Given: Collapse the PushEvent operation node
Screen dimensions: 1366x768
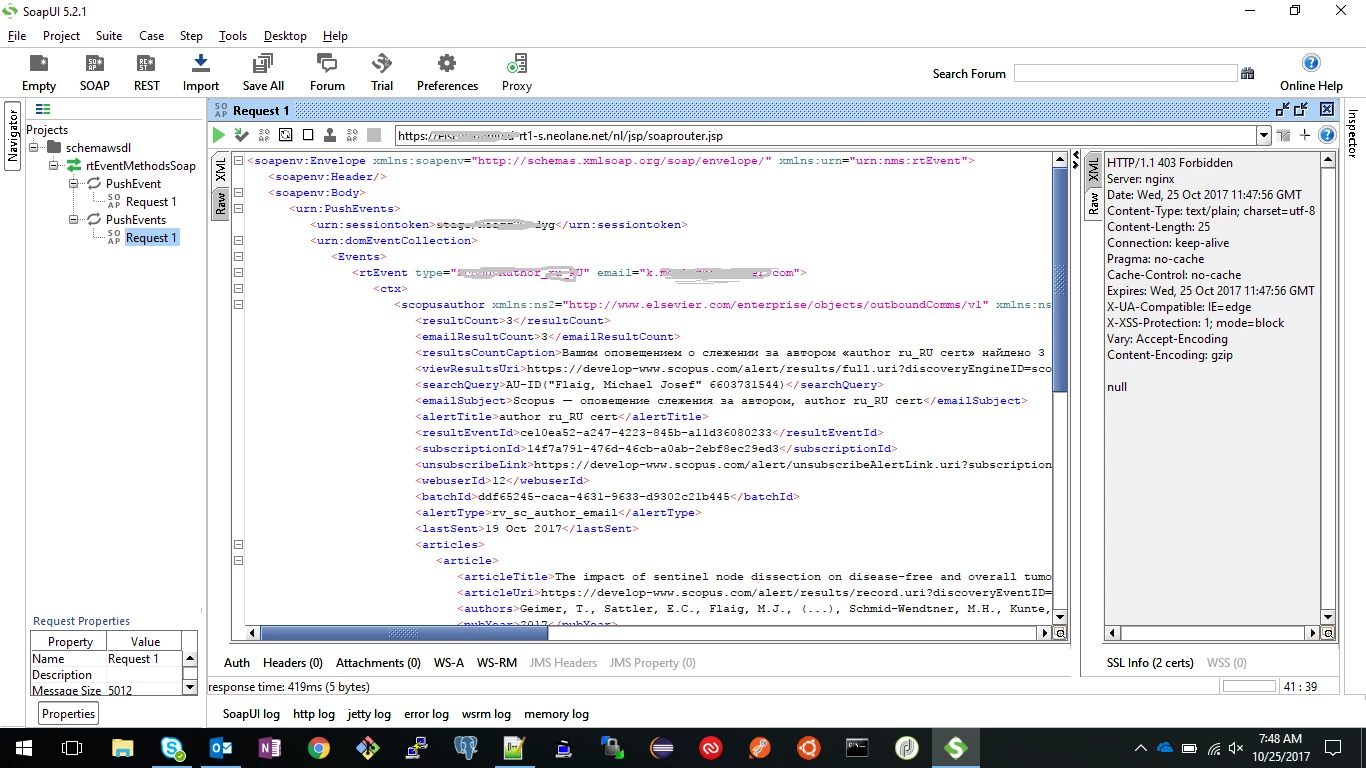Looking at the screenshot, I should click(x=75, y=184).
